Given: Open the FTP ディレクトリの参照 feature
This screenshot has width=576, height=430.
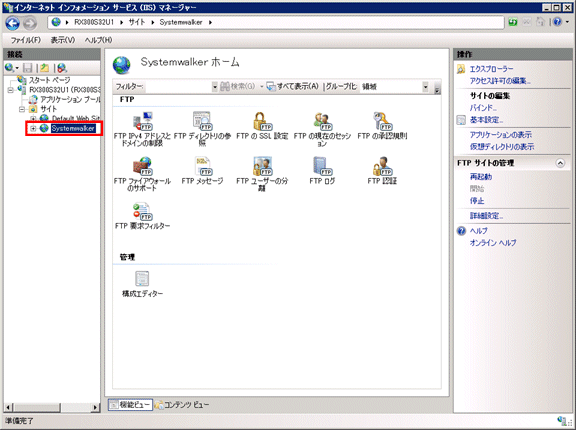Looking at the screenshot, I should [x=202, y=129].
